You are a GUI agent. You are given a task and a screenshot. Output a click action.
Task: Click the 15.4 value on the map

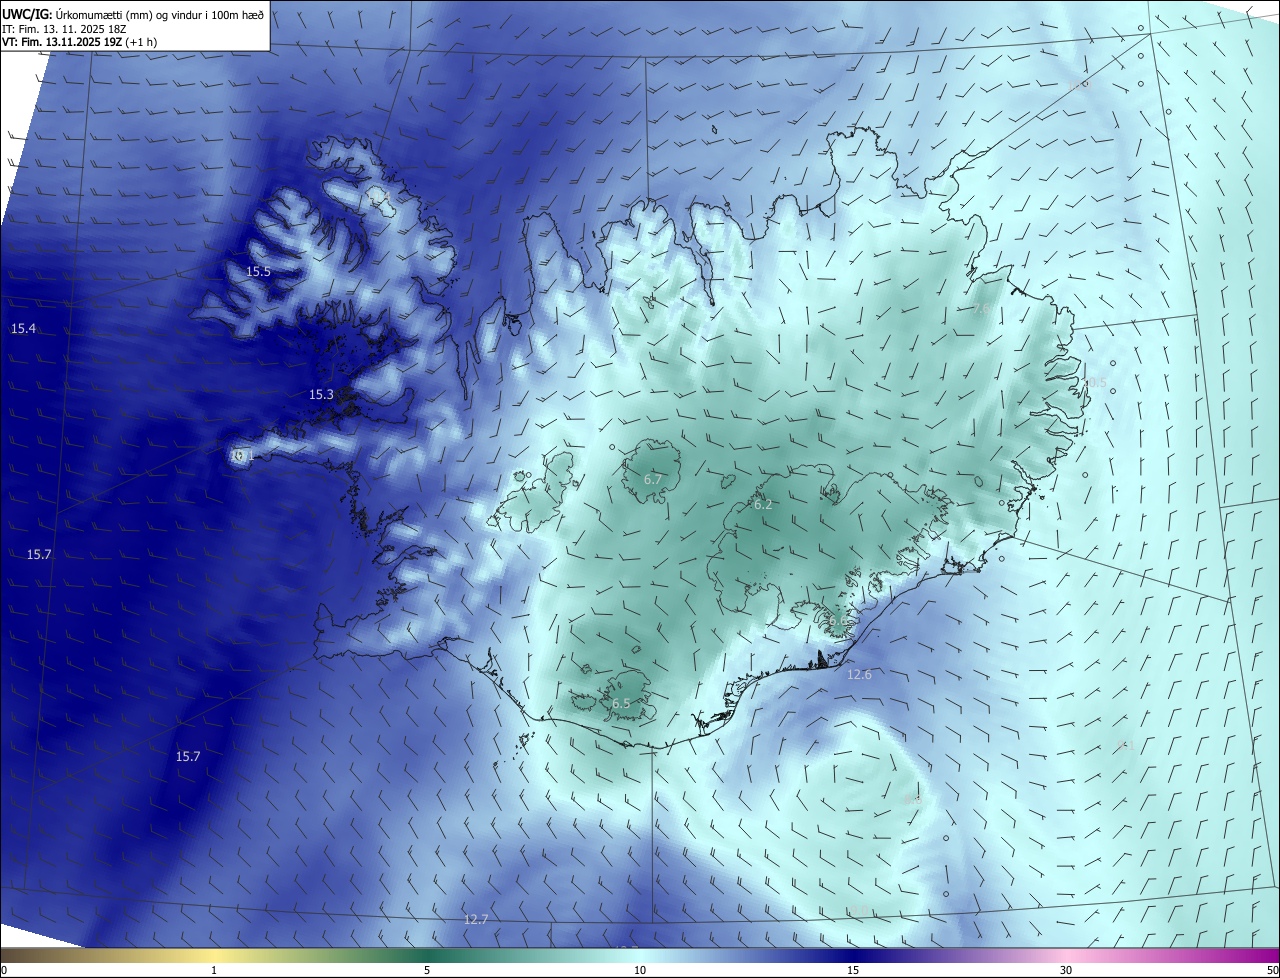pos(23,329)
